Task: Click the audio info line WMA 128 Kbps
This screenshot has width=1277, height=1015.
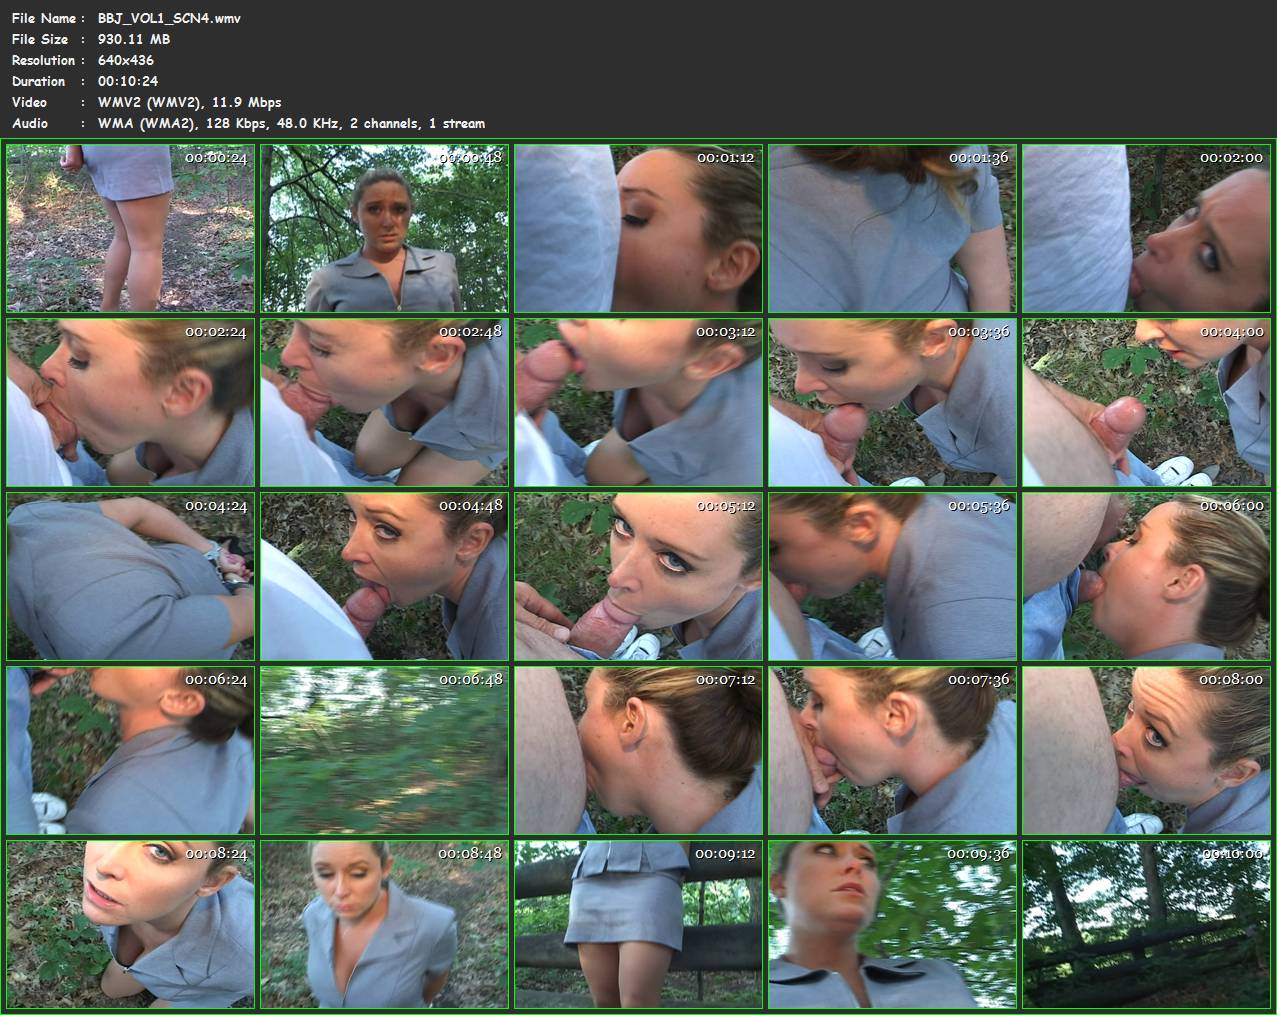Action: point(291,123)
